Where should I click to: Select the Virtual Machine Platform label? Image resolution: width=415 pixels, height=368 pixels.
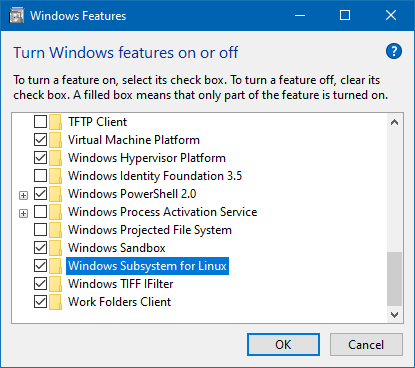coord(134,140)
